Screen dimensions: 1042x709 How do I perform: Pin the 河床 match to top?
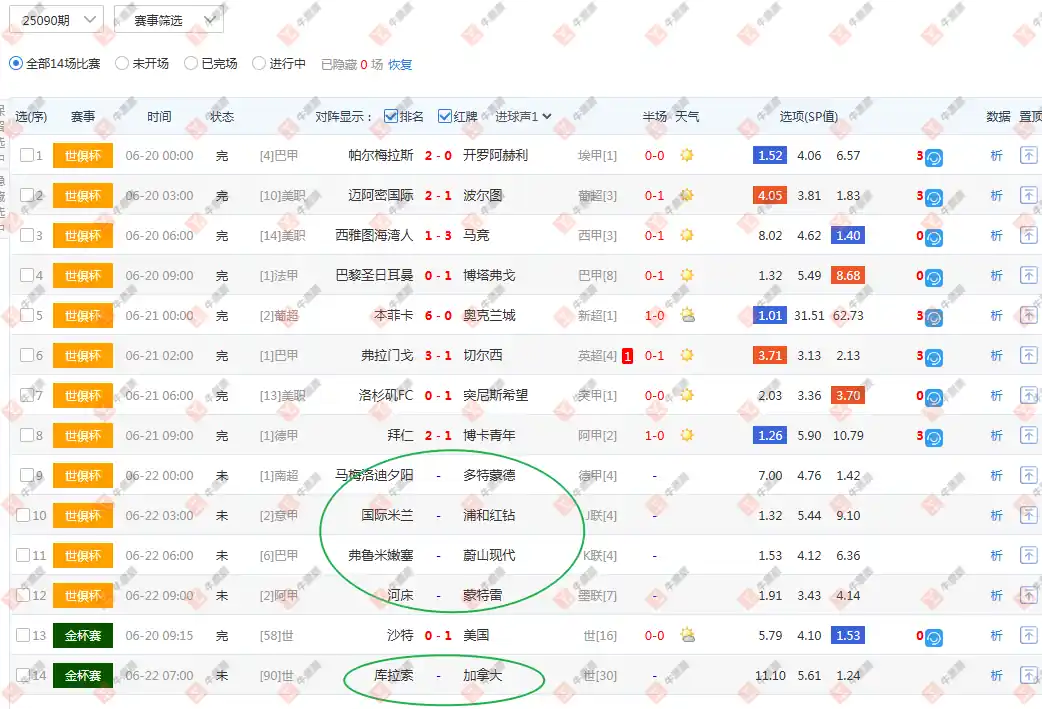(x=1028, y=595)
